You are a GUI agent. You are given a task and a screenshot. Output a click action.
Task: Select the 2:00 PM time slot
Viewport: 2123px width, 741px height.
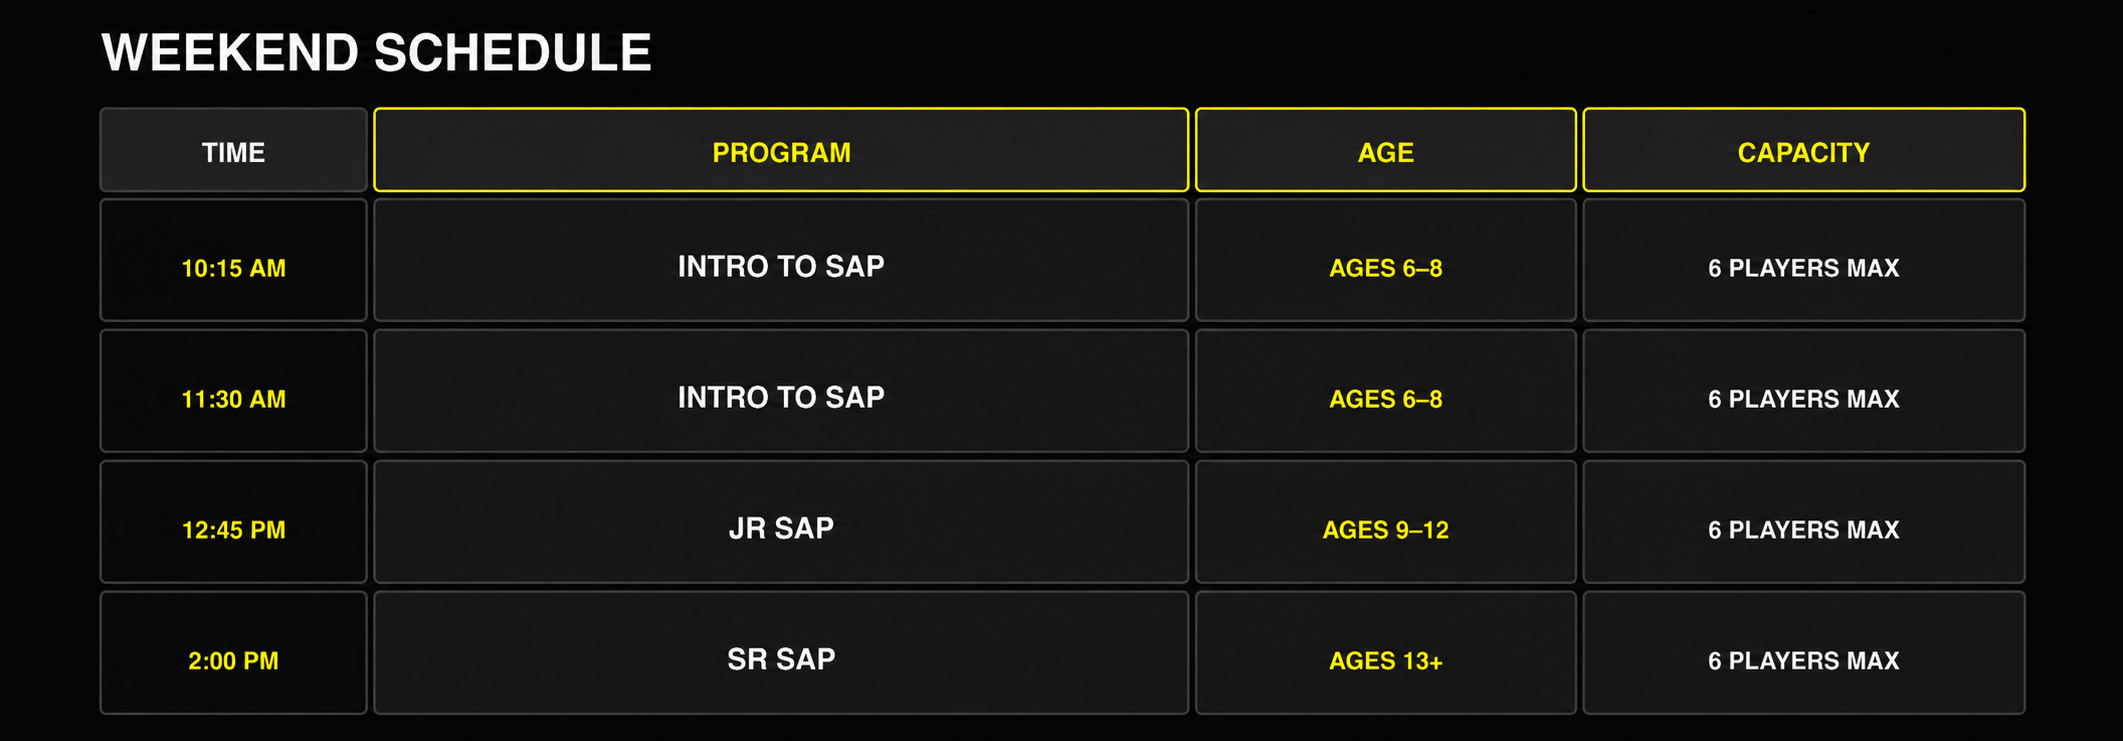click(x=233, y=653)
